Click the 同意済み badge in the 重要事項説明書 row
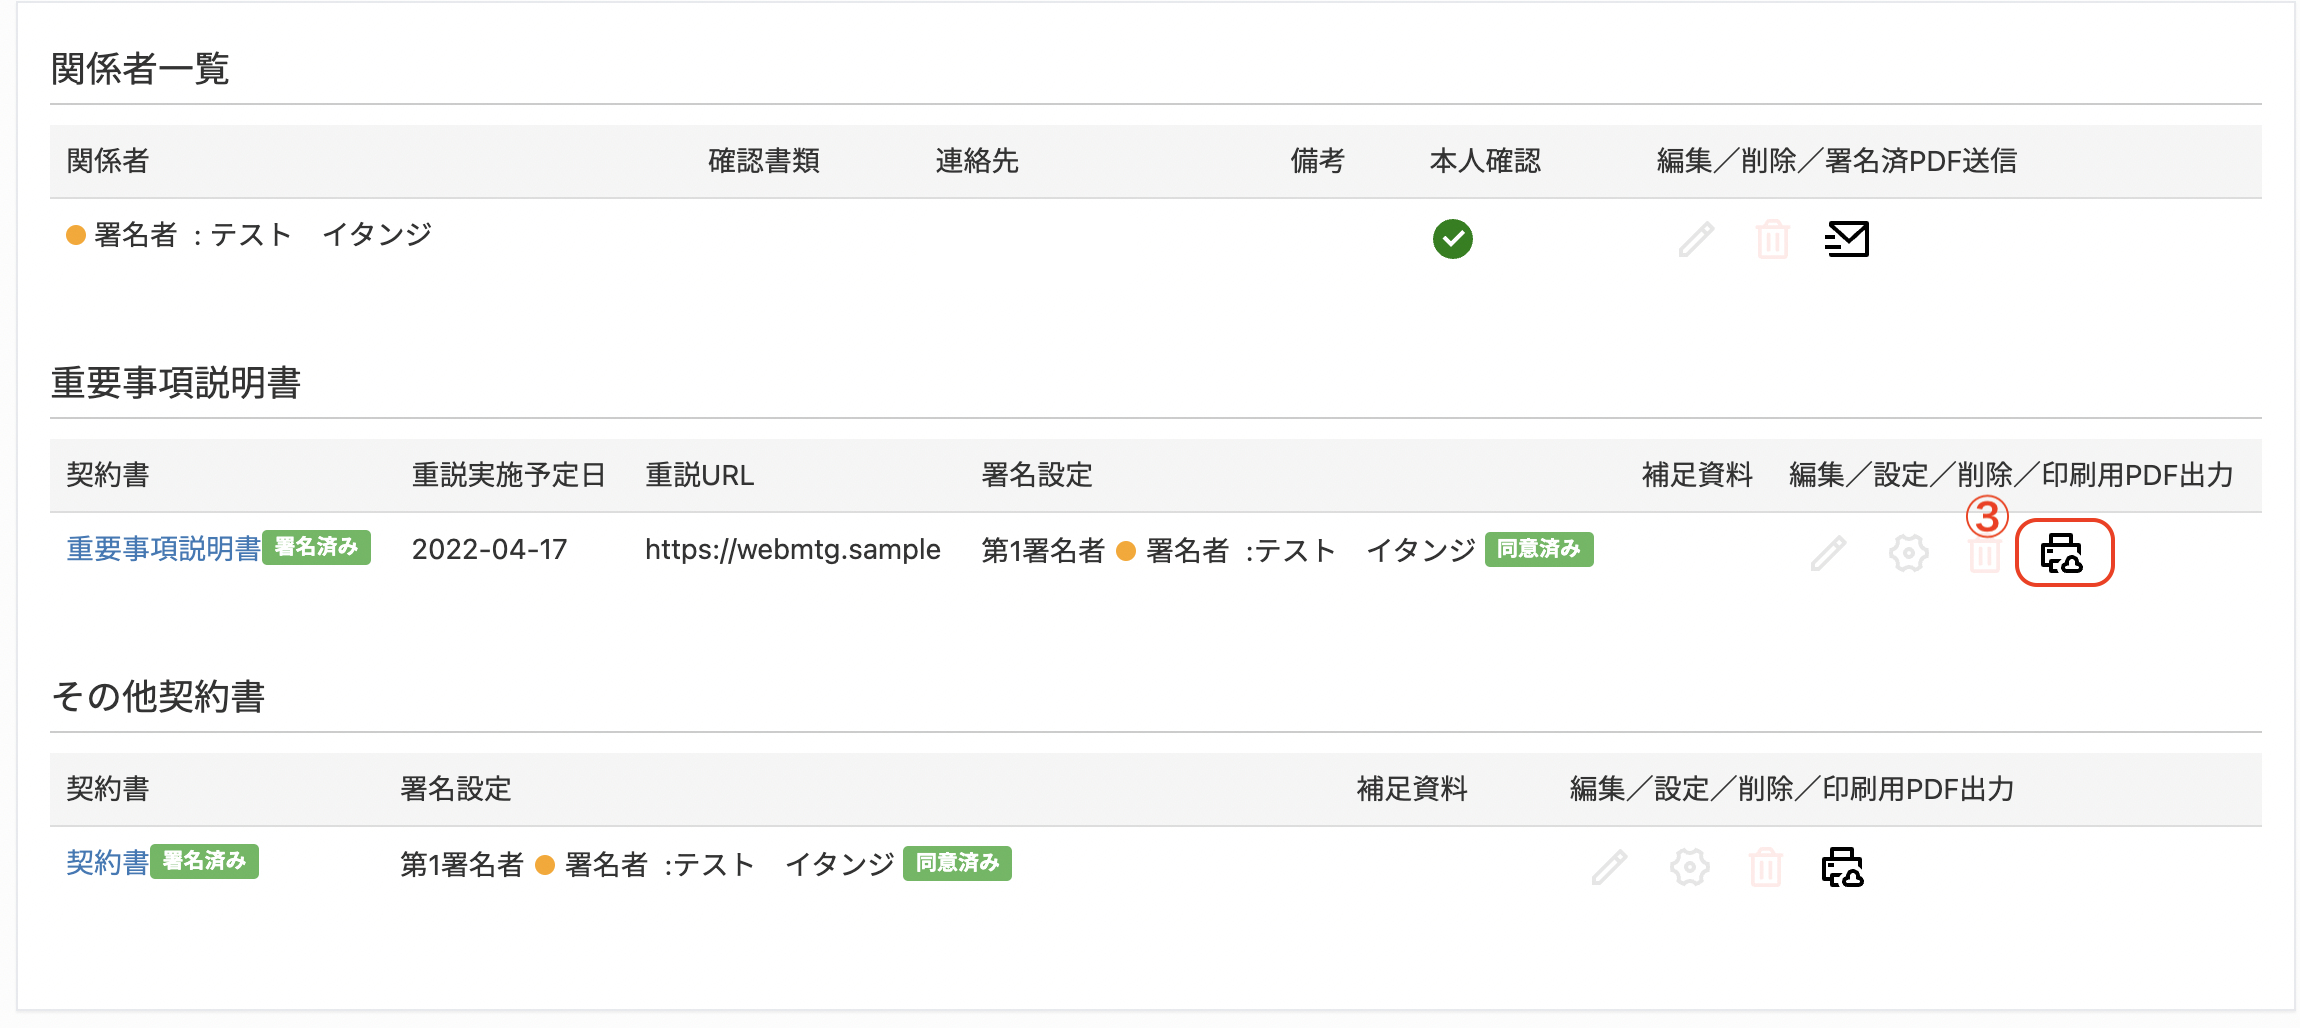 pos(1539,549)
